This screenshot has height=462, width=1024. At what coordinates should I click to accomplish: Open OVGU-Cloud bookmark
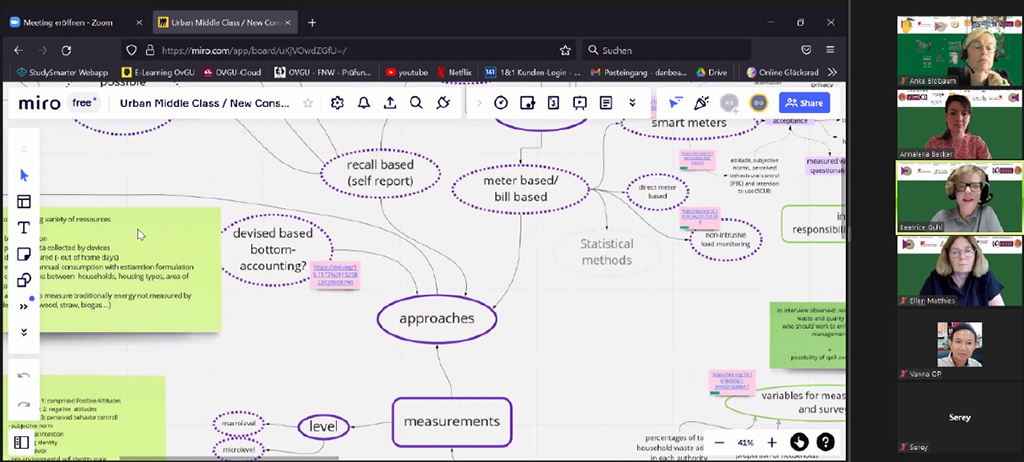click(232, 73)
